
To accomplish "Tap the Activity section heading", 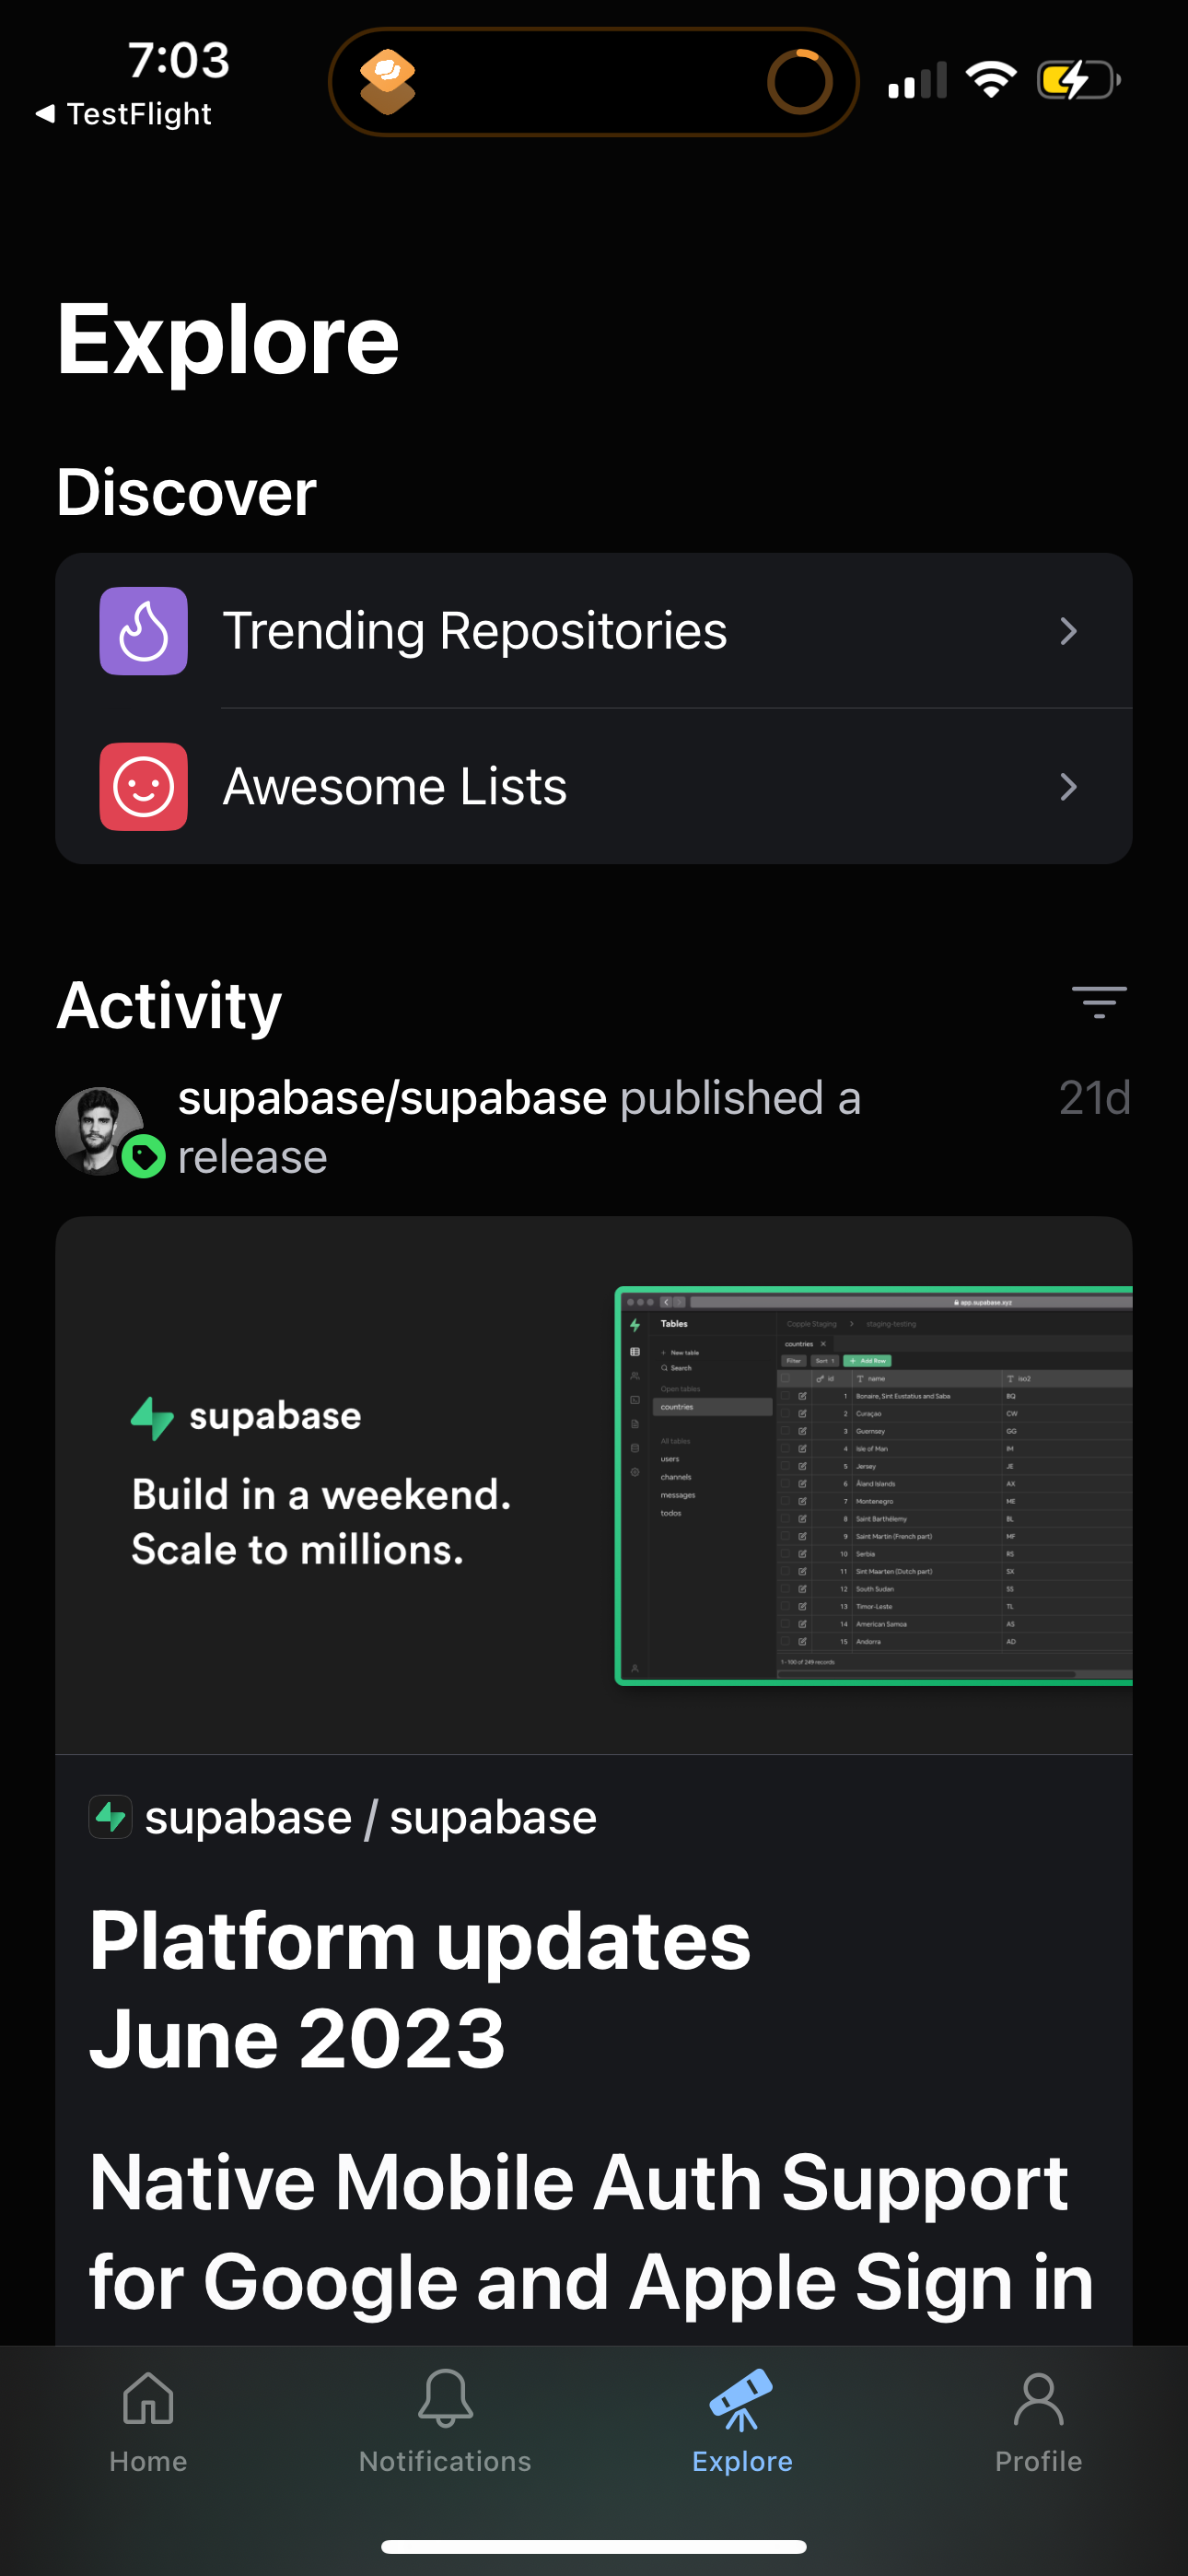I will (x=169, y=1005).
